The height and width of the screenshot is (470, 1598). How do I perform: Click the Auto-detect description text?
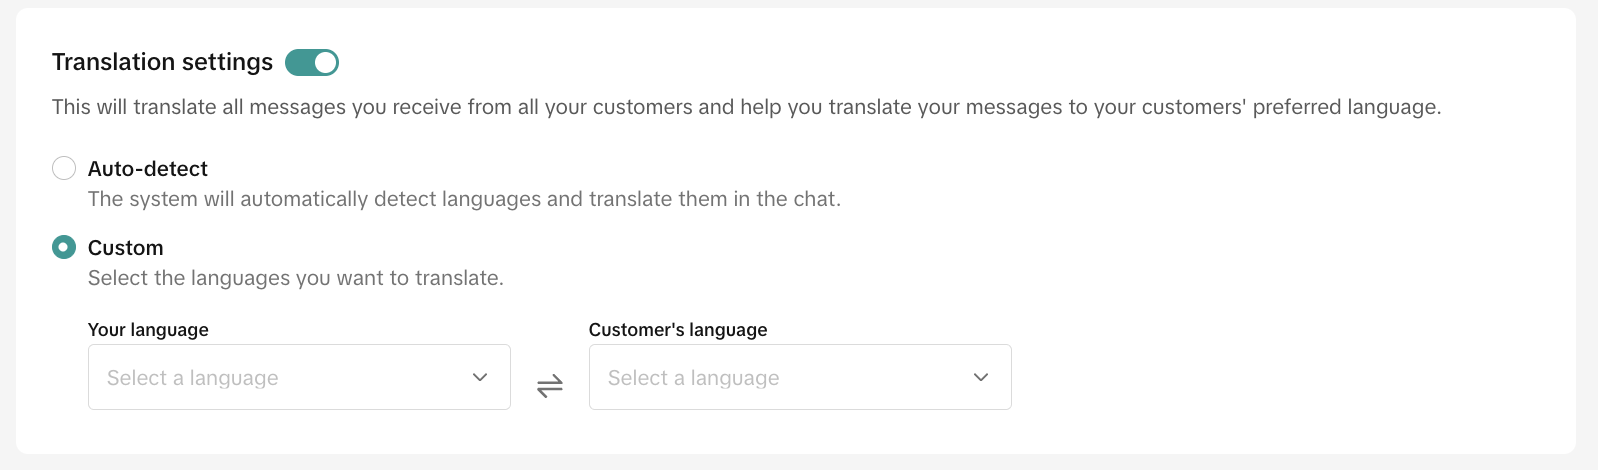(464, 199)
